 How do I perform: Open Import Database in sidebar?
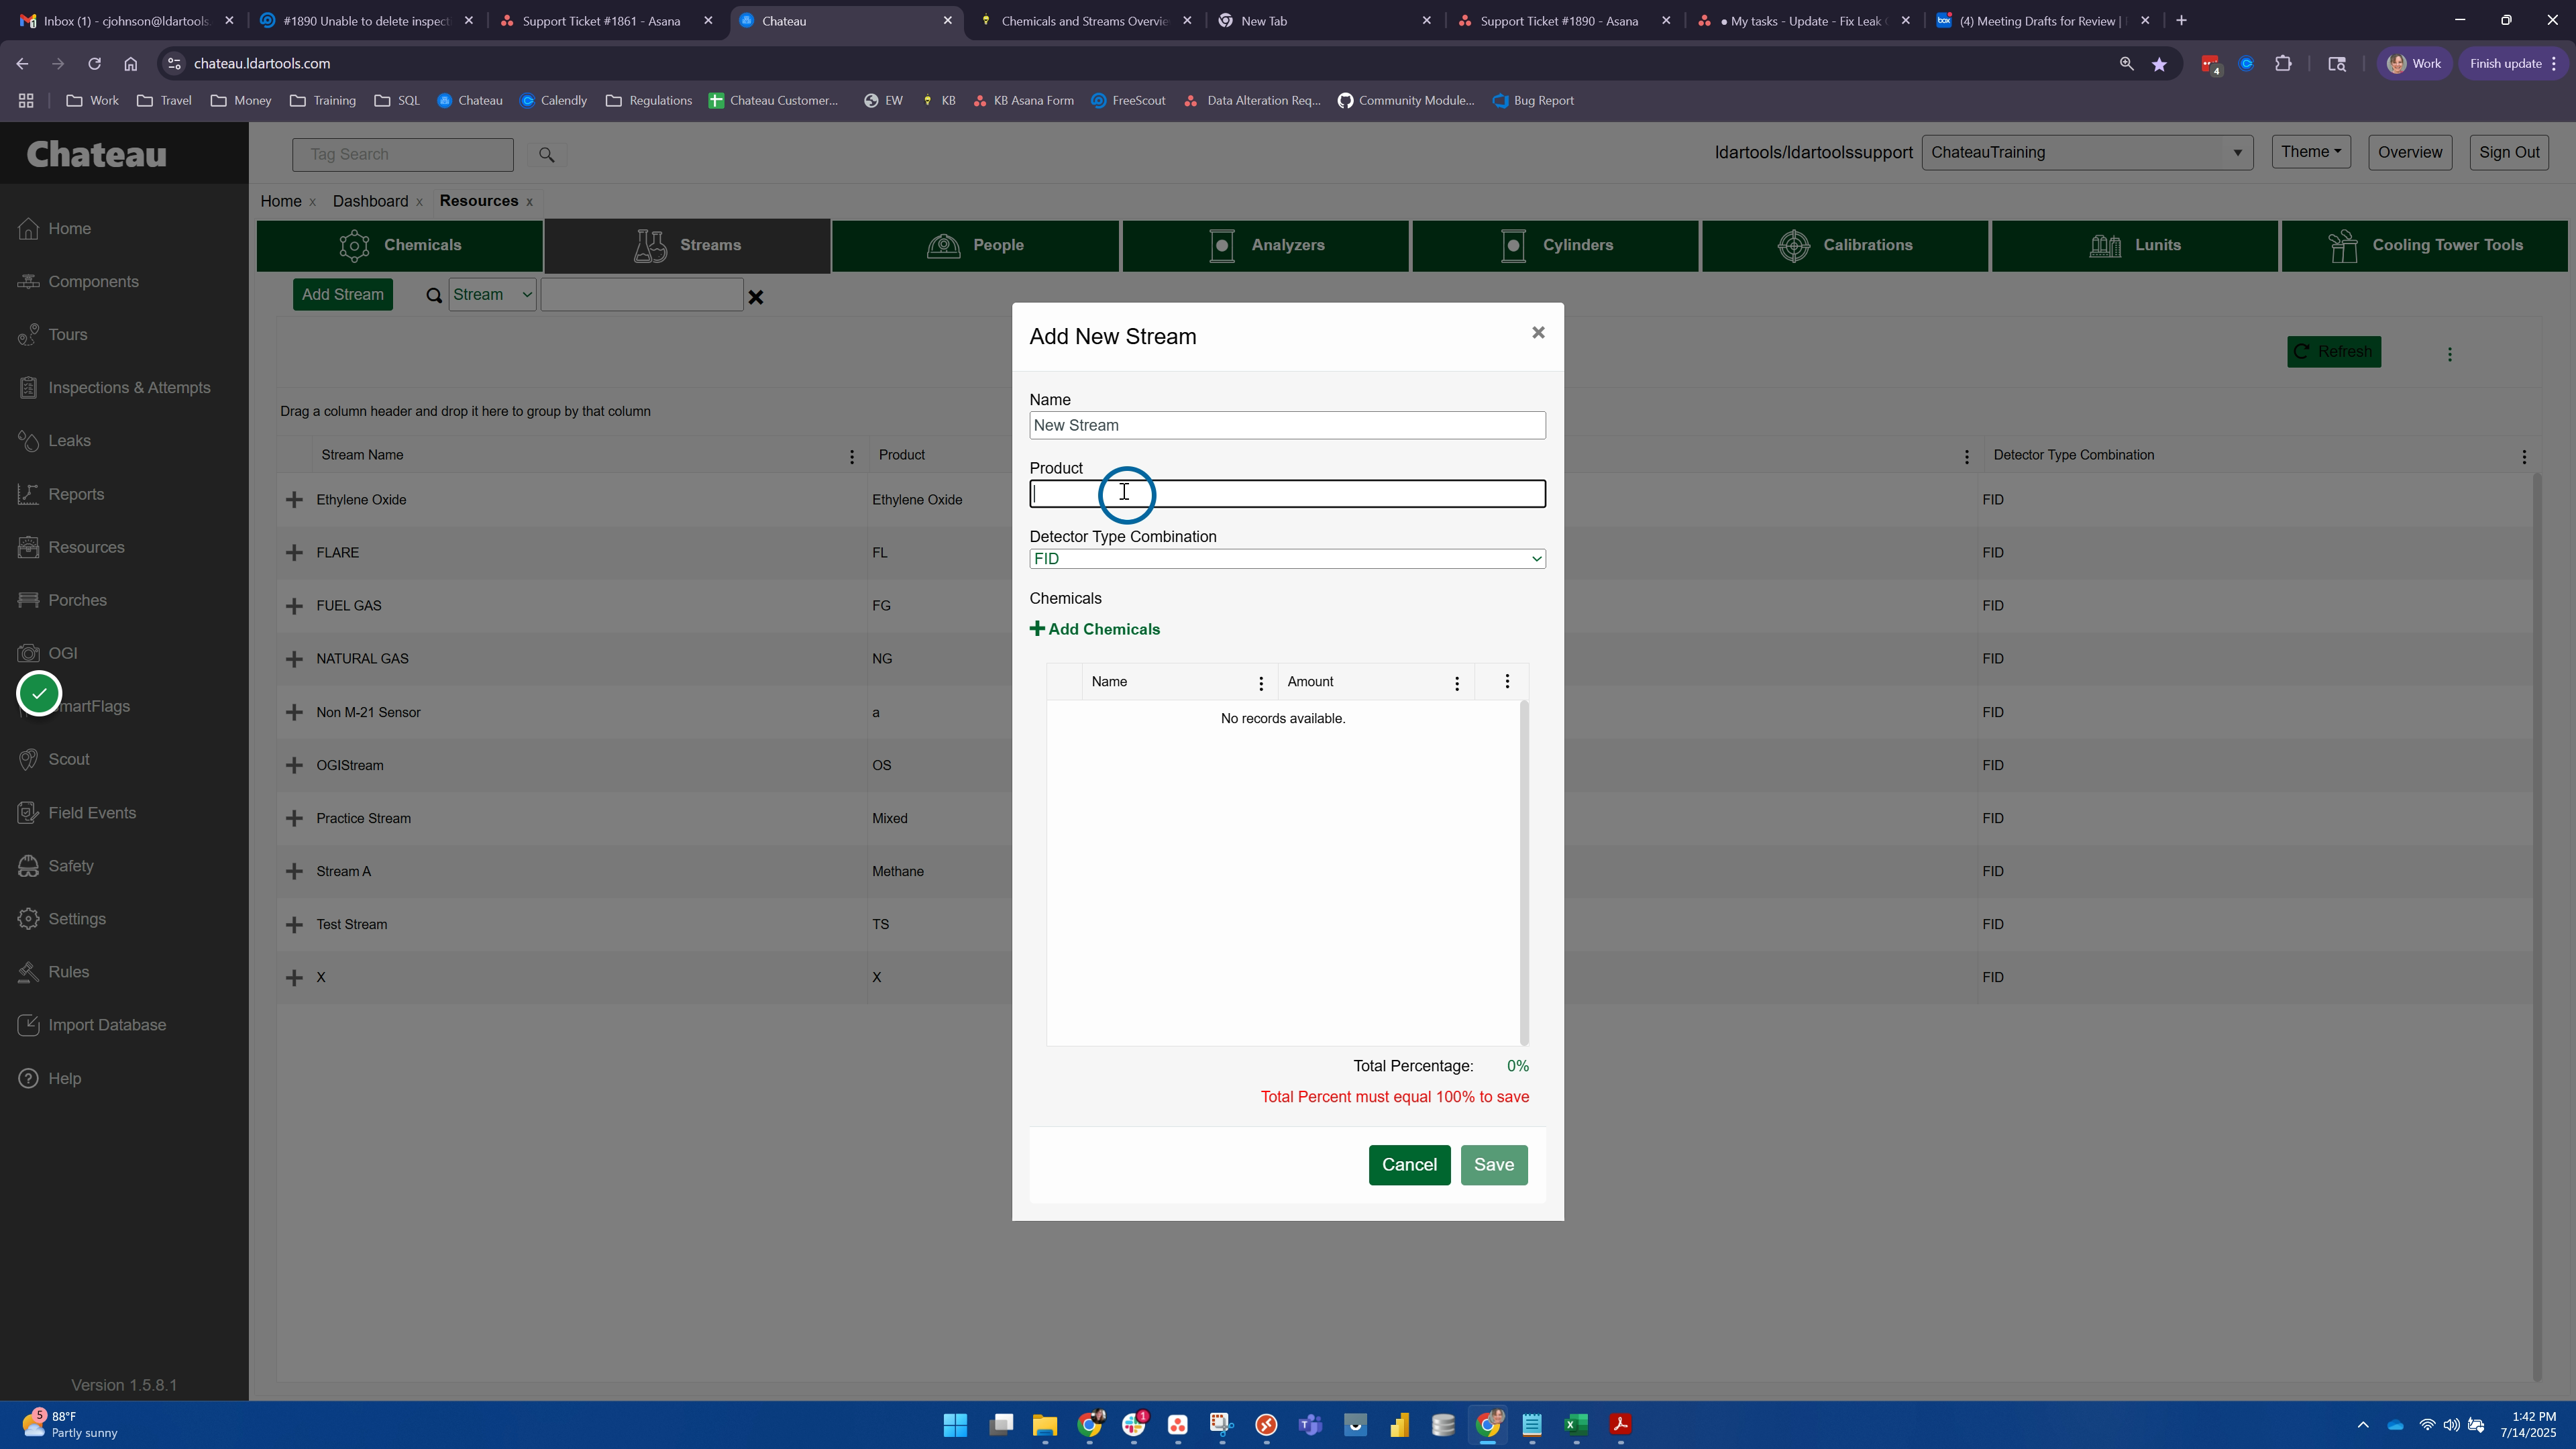point(107,1025)
